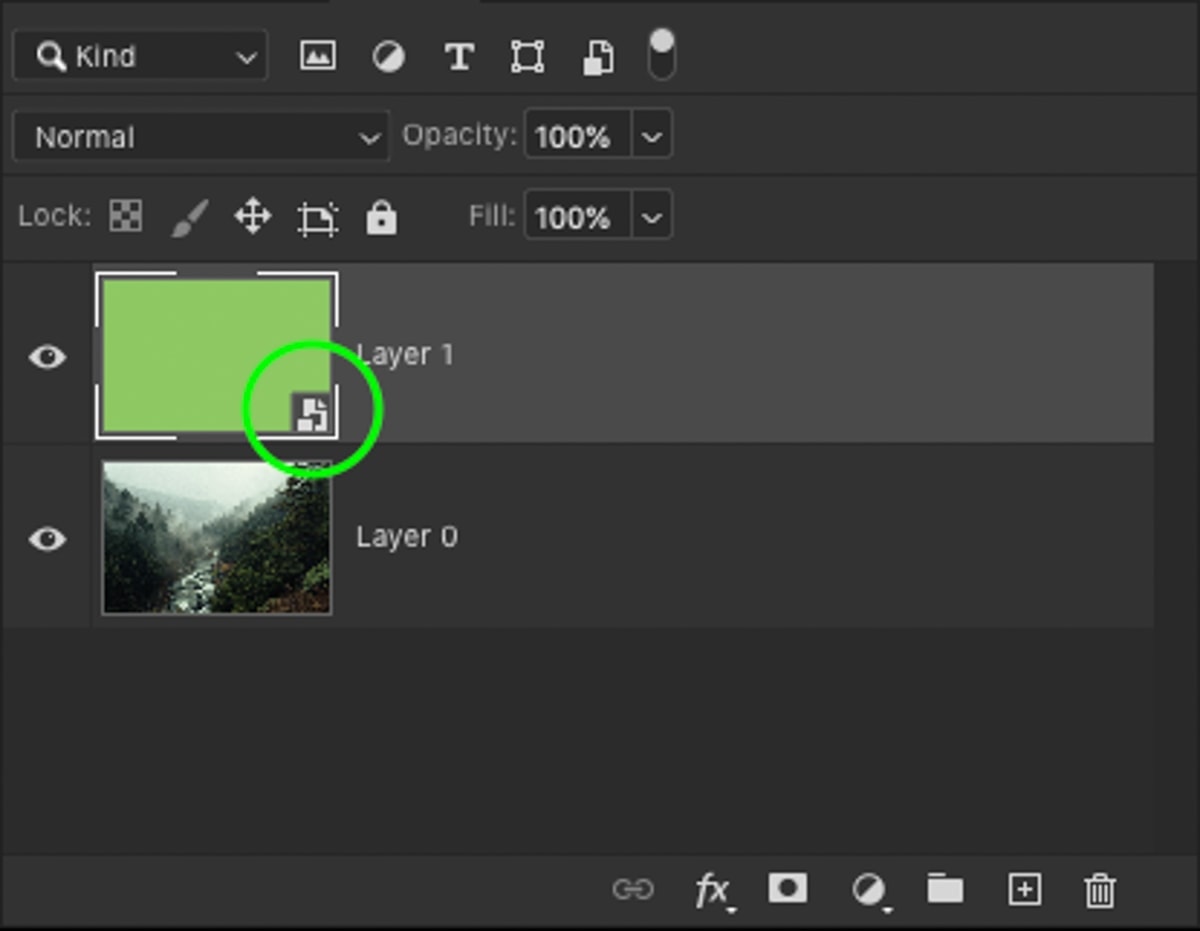This screenshot has width=1200, height=931.
Task: Filter layers by pixel layers icon
Action: point(317,56)
